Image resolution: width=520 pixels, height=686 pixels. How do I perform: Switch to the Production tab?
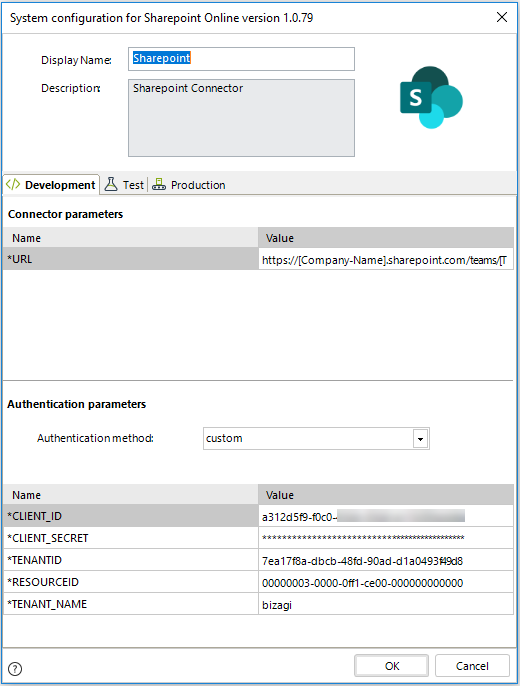pos(189,185)
